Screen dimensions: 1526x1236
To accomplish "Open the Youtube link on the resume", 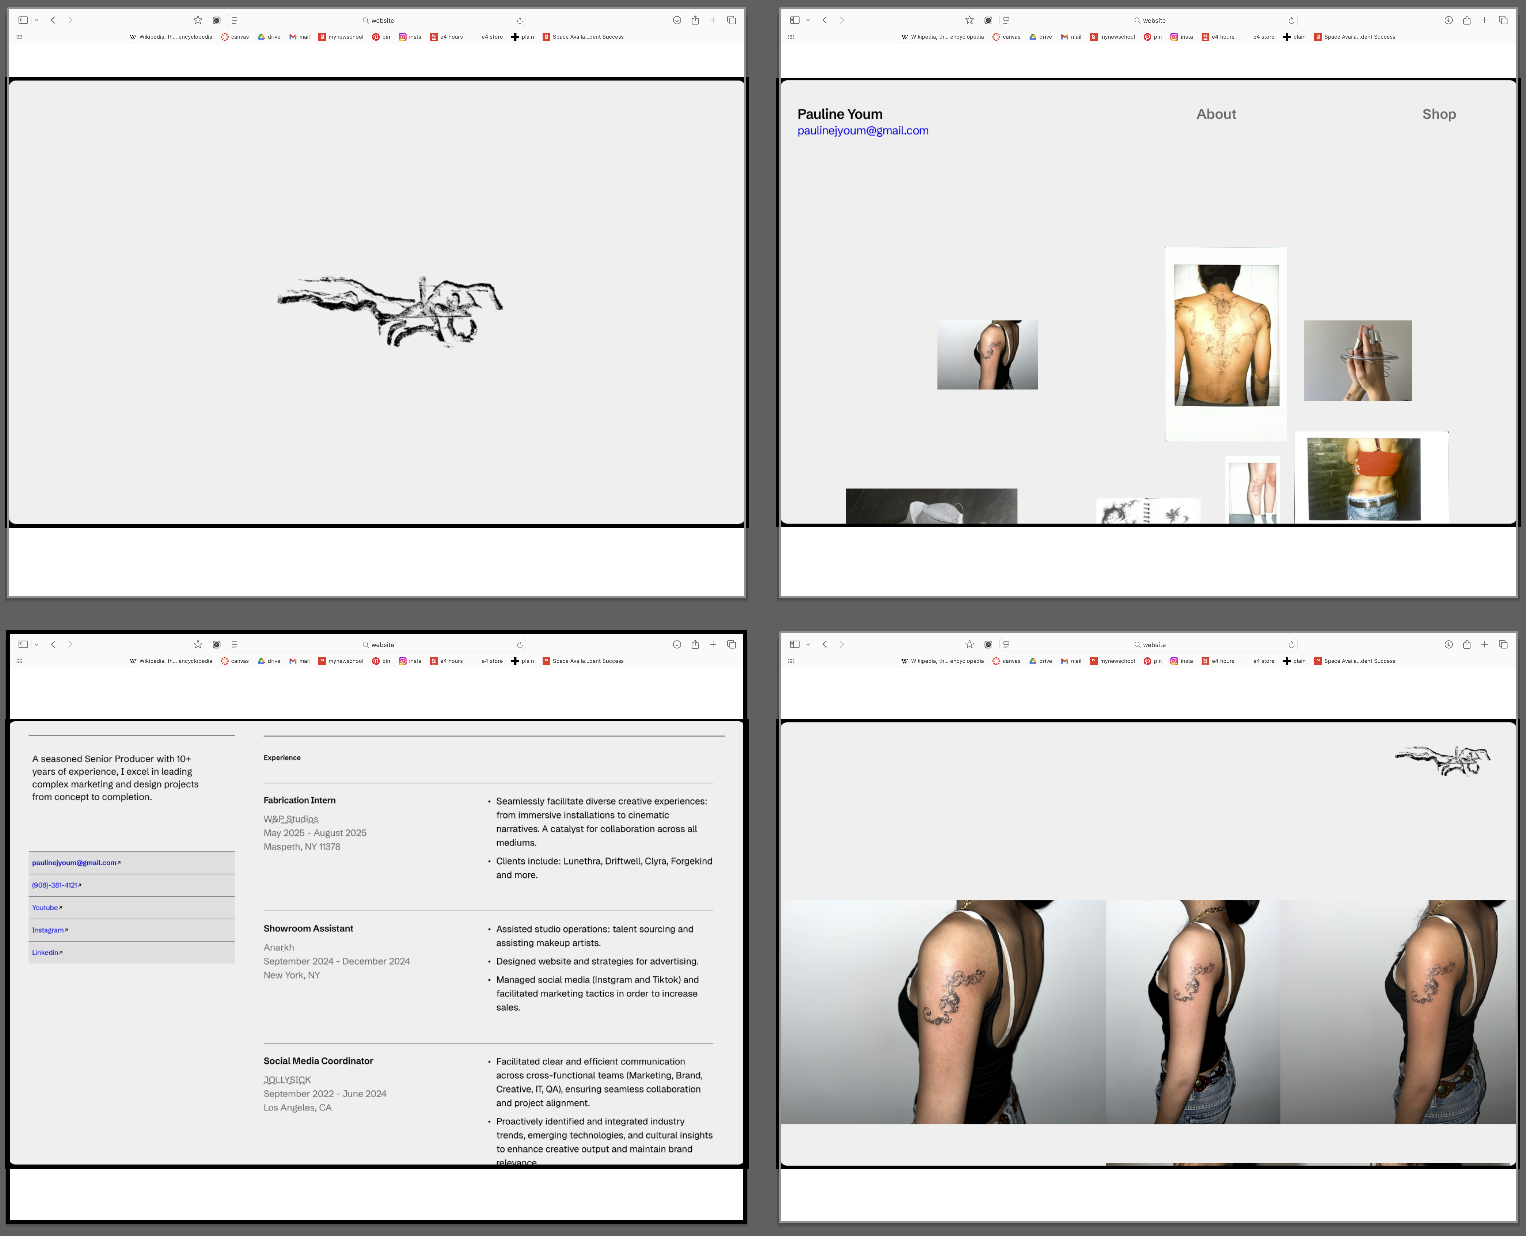I will pyautogui.click(x=47, y=908).
